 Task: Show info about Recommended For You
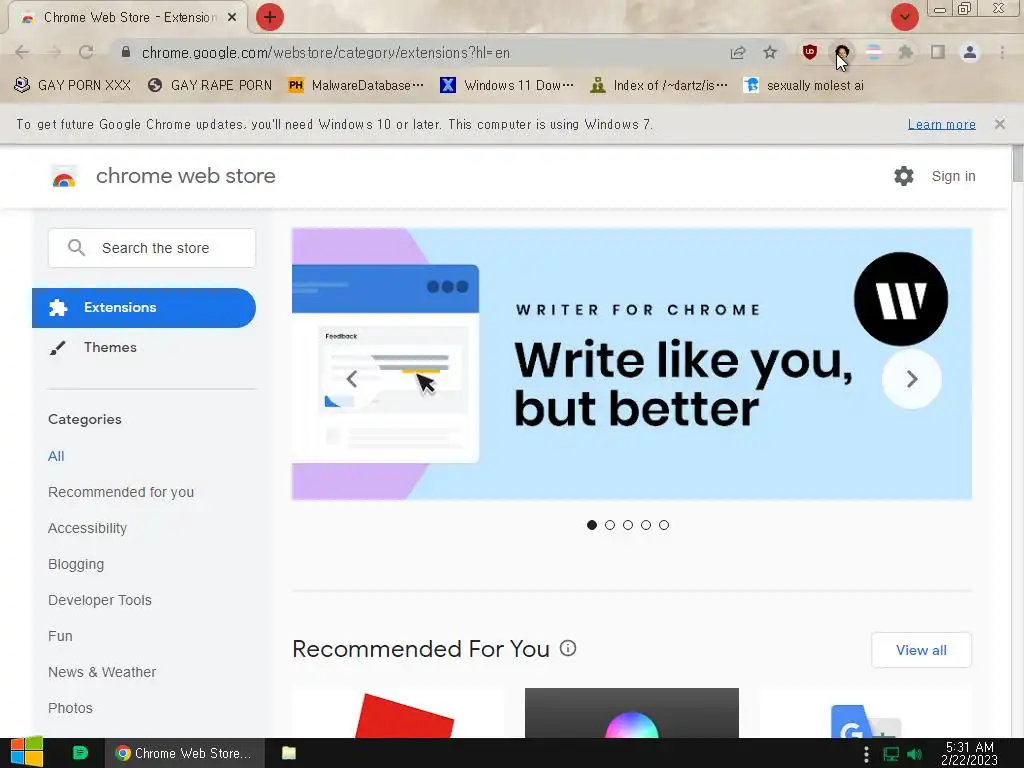tap(568, 648)
